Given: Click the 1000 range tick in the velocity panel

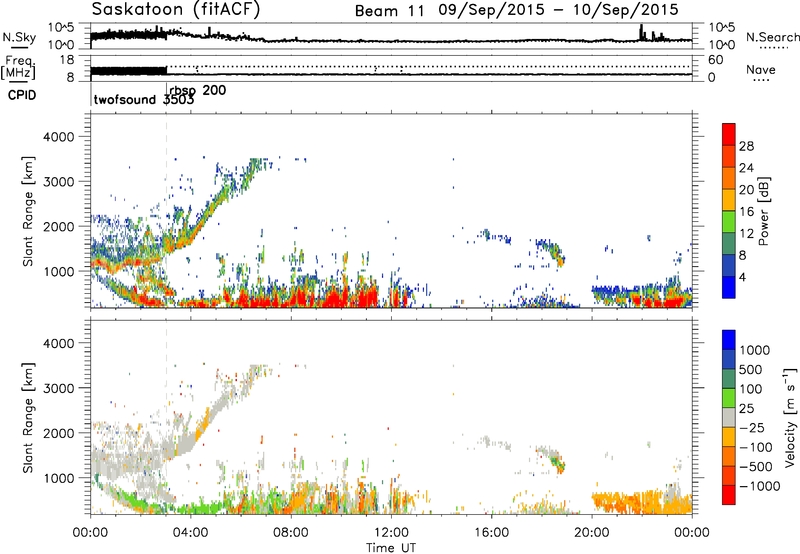Looking at the screenshot, I should 58,478.
